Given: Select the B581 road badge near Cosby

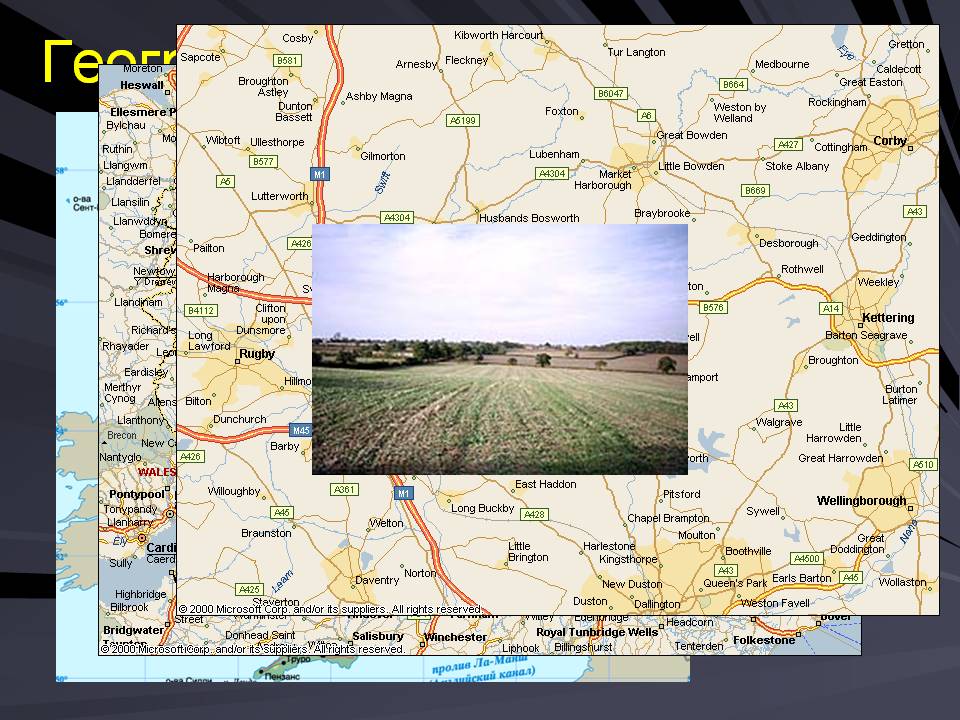Looking at the screenshot, I should (288, 60).
